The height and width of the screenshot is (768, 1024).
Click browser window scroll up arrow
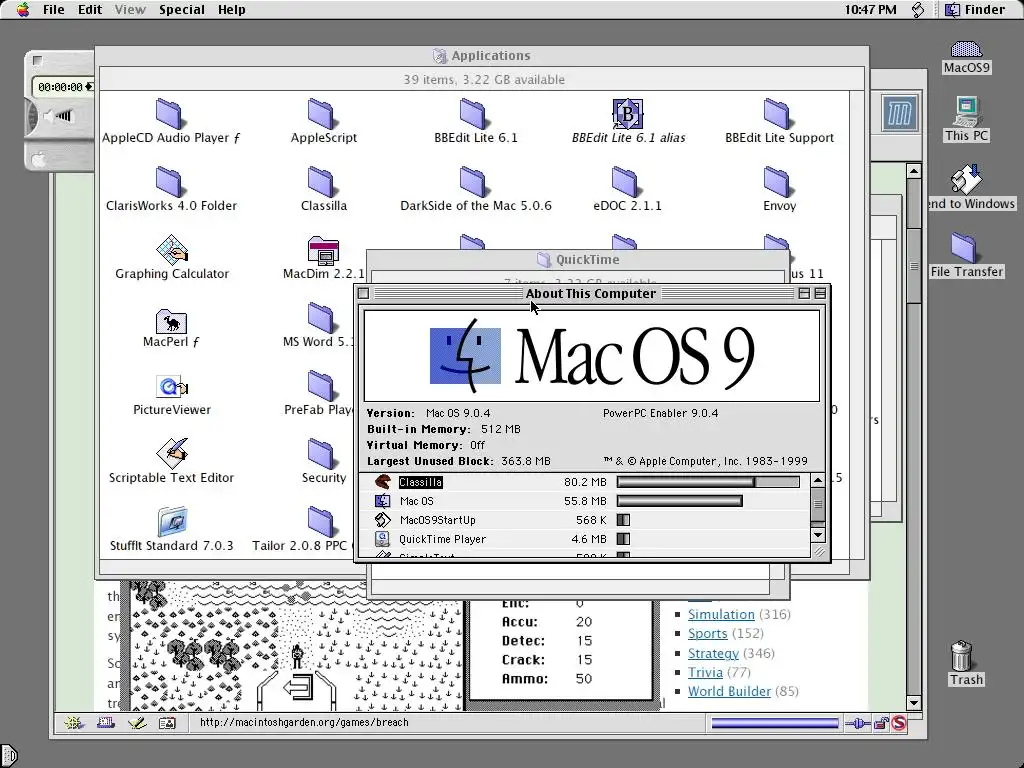coord(914,171)
